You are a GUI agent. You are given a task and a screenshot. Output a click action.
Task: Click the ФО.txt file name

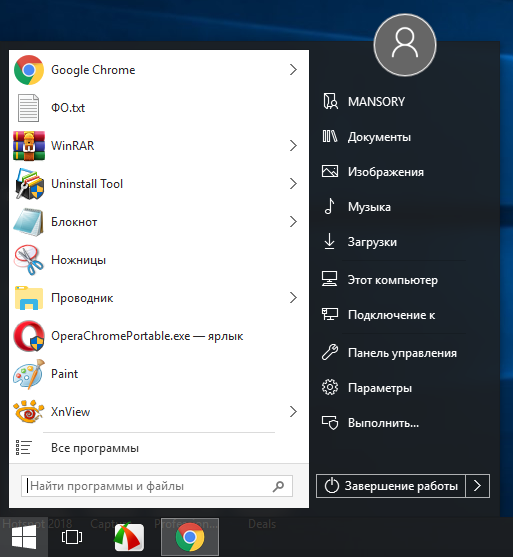coord(68,108)
